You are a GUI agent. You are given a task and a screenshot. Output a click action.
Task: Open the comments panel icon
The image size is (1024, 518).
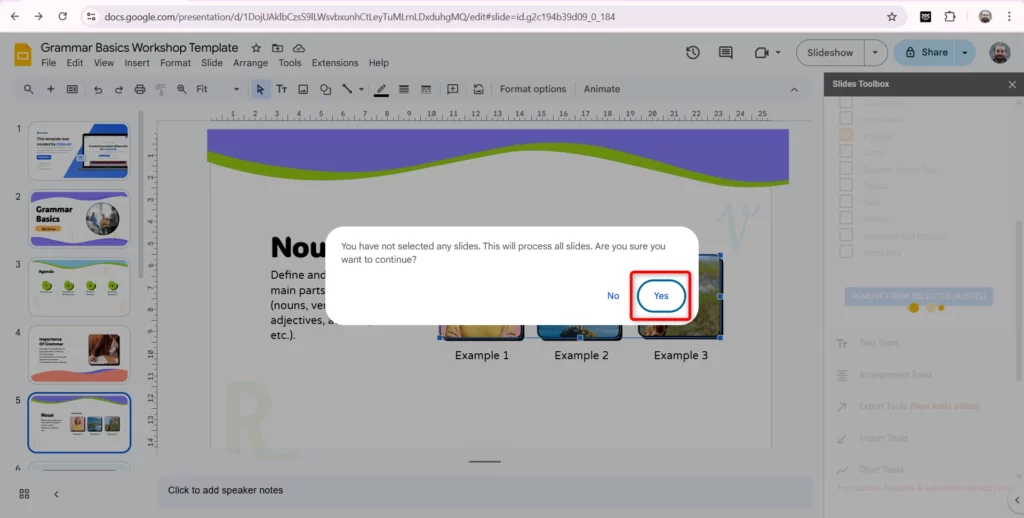pos(726,53)
